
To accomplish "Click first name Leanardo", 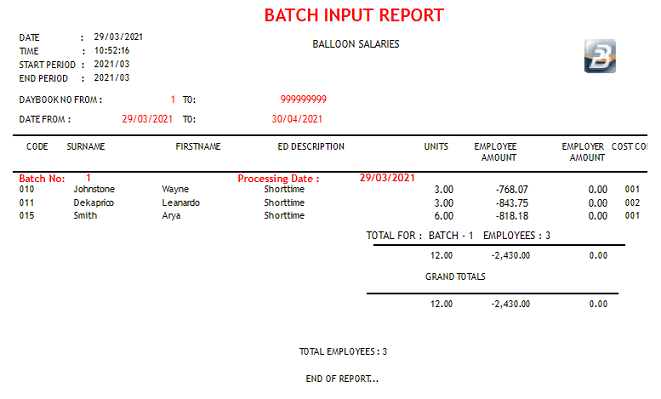I will pos(181,203).
